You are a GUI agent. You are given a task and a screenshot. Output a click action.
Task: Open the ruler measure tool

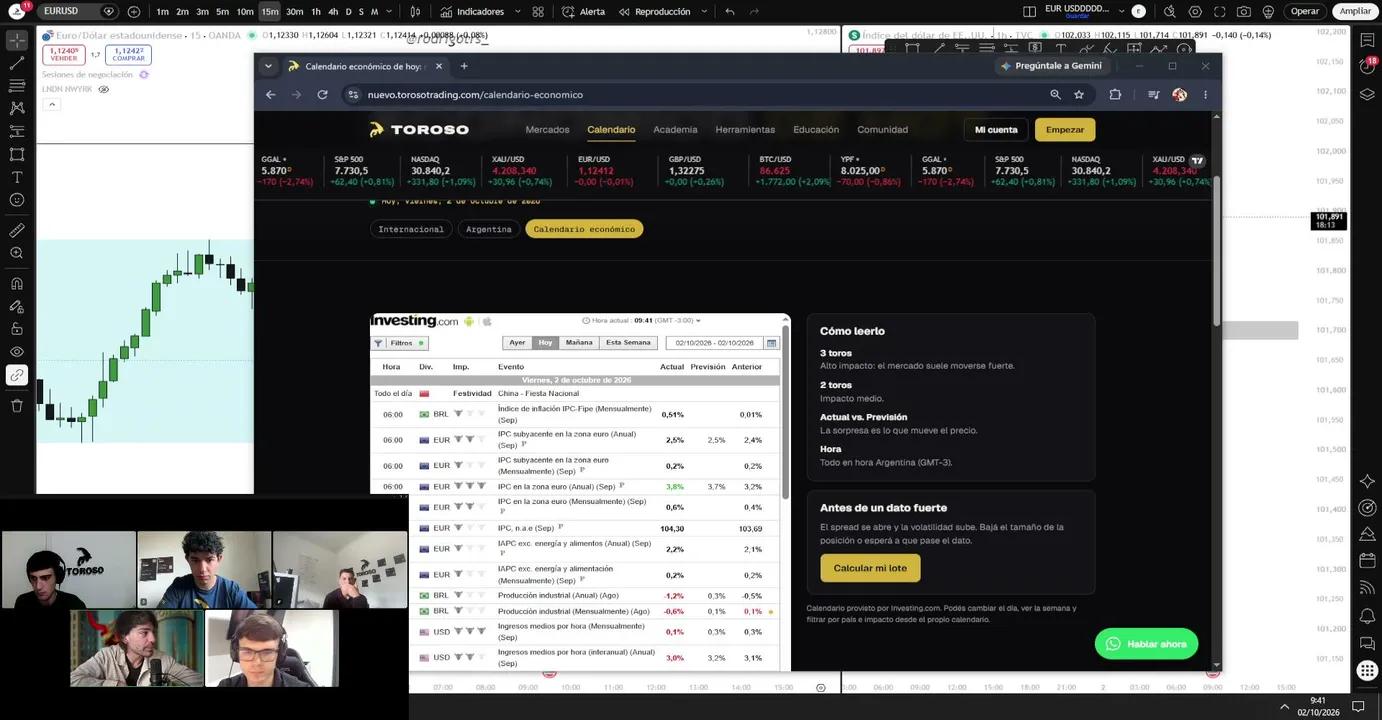(17, 230)
